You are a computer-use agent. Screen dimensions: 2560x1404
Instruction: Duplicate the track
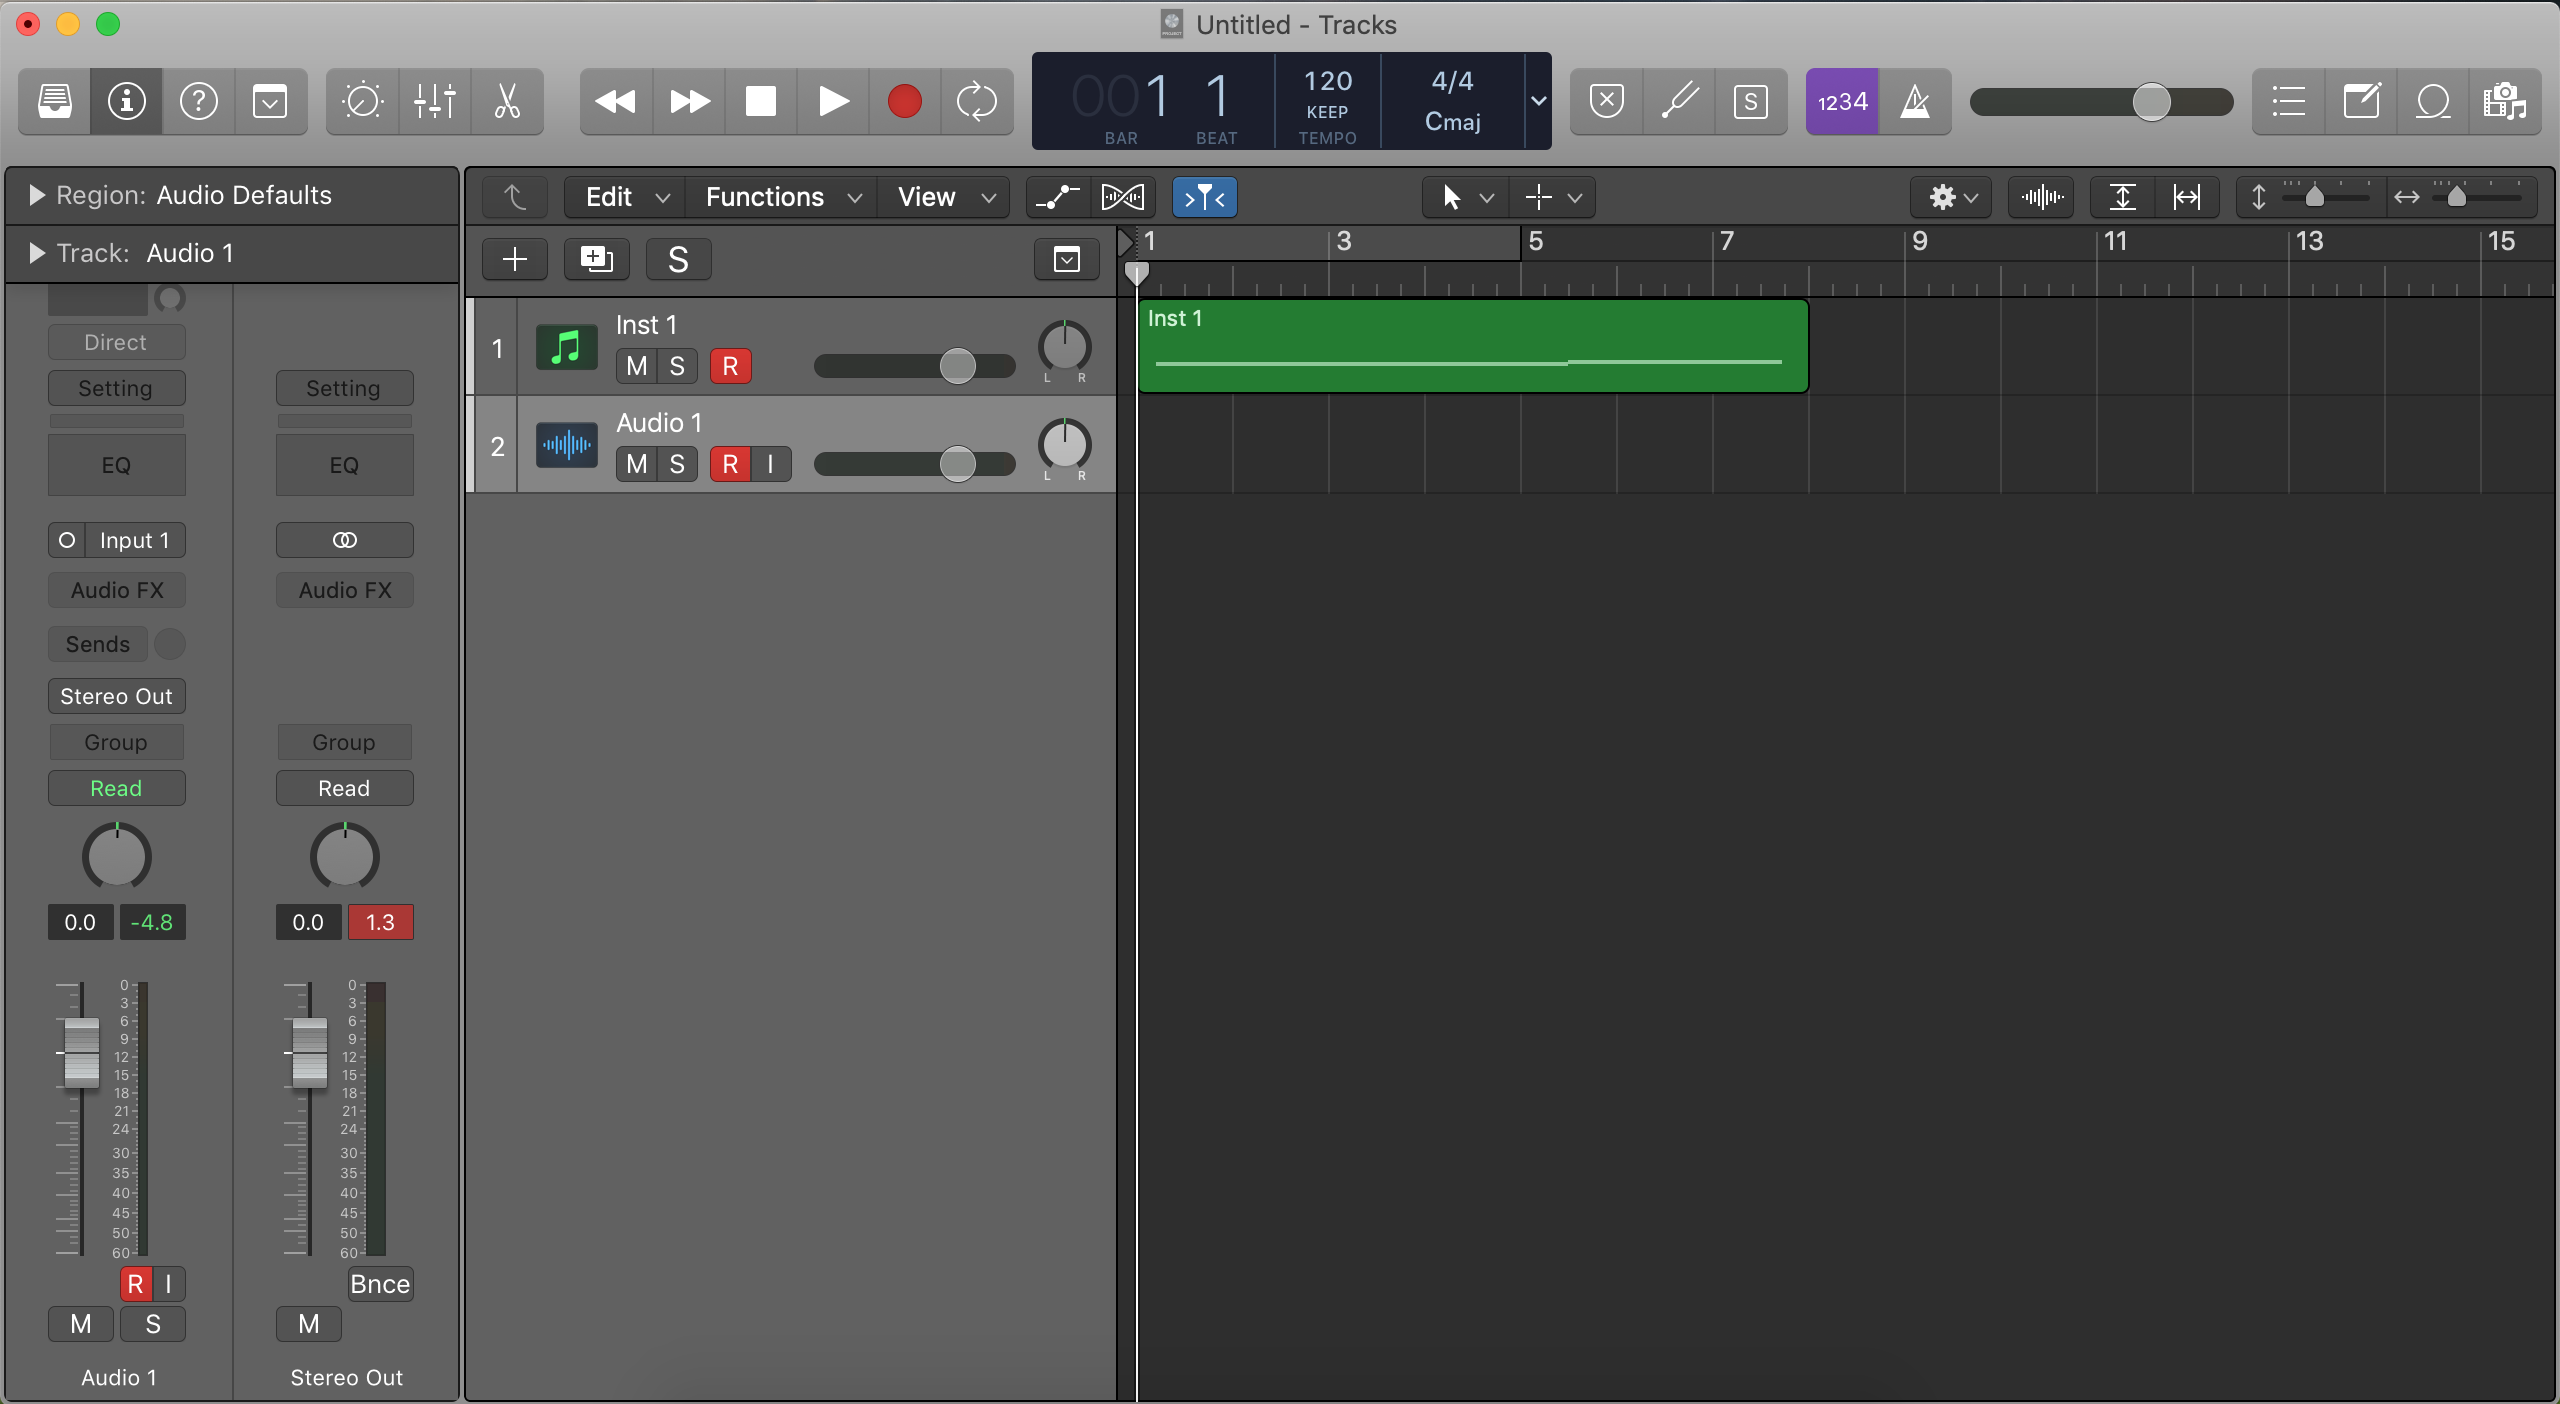(x=596, y=259)
